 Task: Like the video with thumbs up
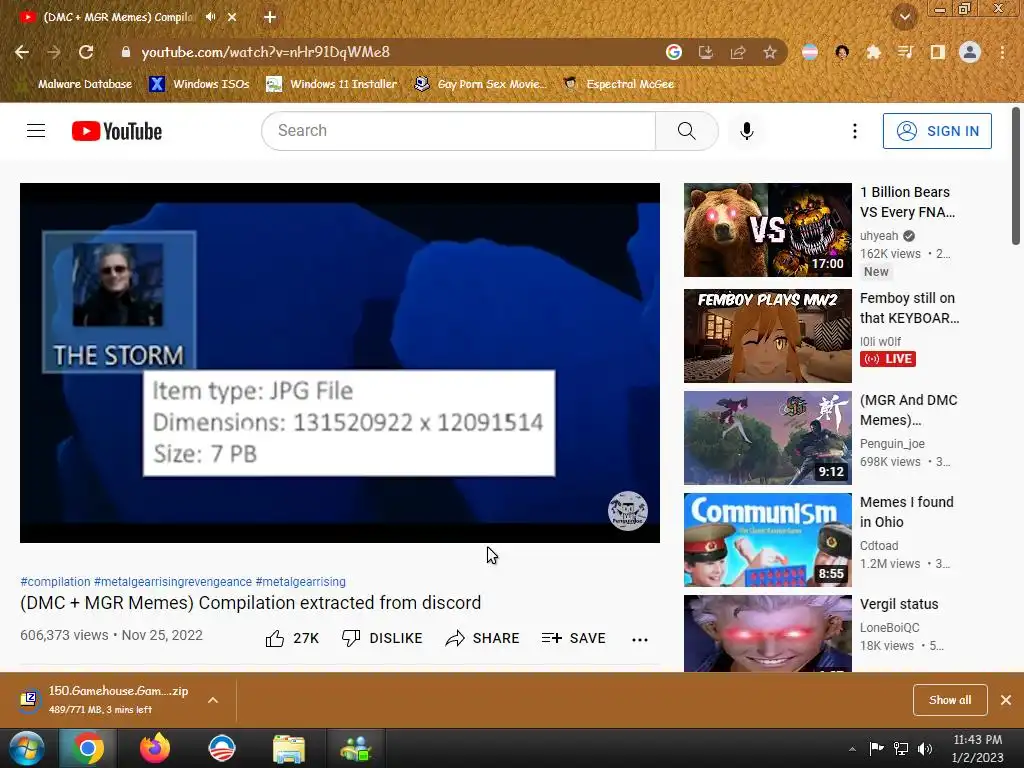pos(293,638)
